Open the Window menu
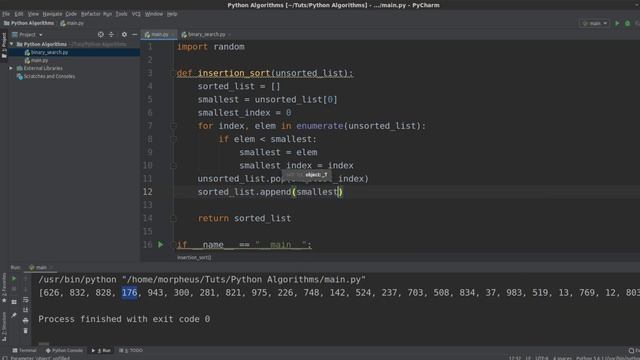Viewport: 640px width, 360px height. 154,14
